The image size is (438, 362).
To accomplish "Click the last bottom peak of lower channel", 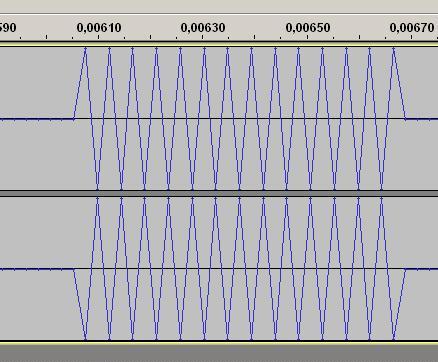I will [x=394, y=338].
